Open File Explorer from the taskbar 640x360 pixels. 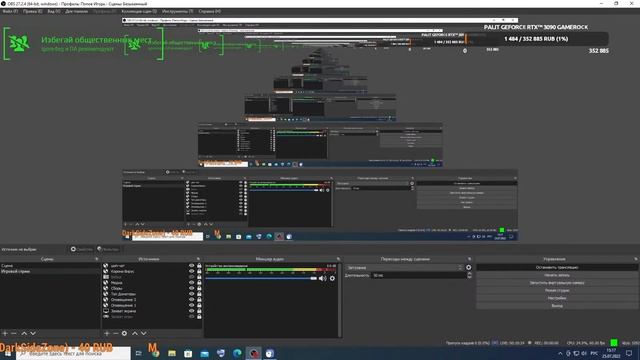click(x=172, y=353)
